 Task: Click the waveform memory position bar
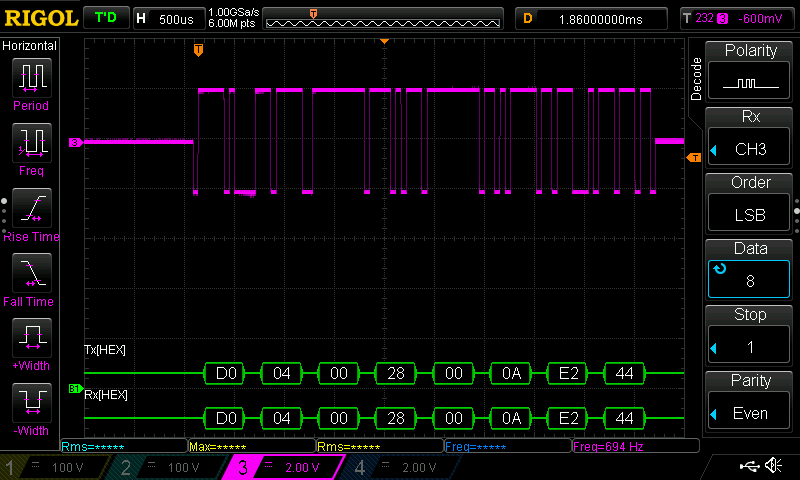pyautogui.click(x=384, y=18)
